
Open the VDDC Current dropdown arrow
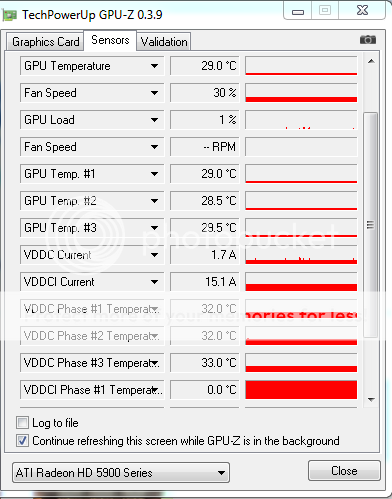click(x=154, y=255)
